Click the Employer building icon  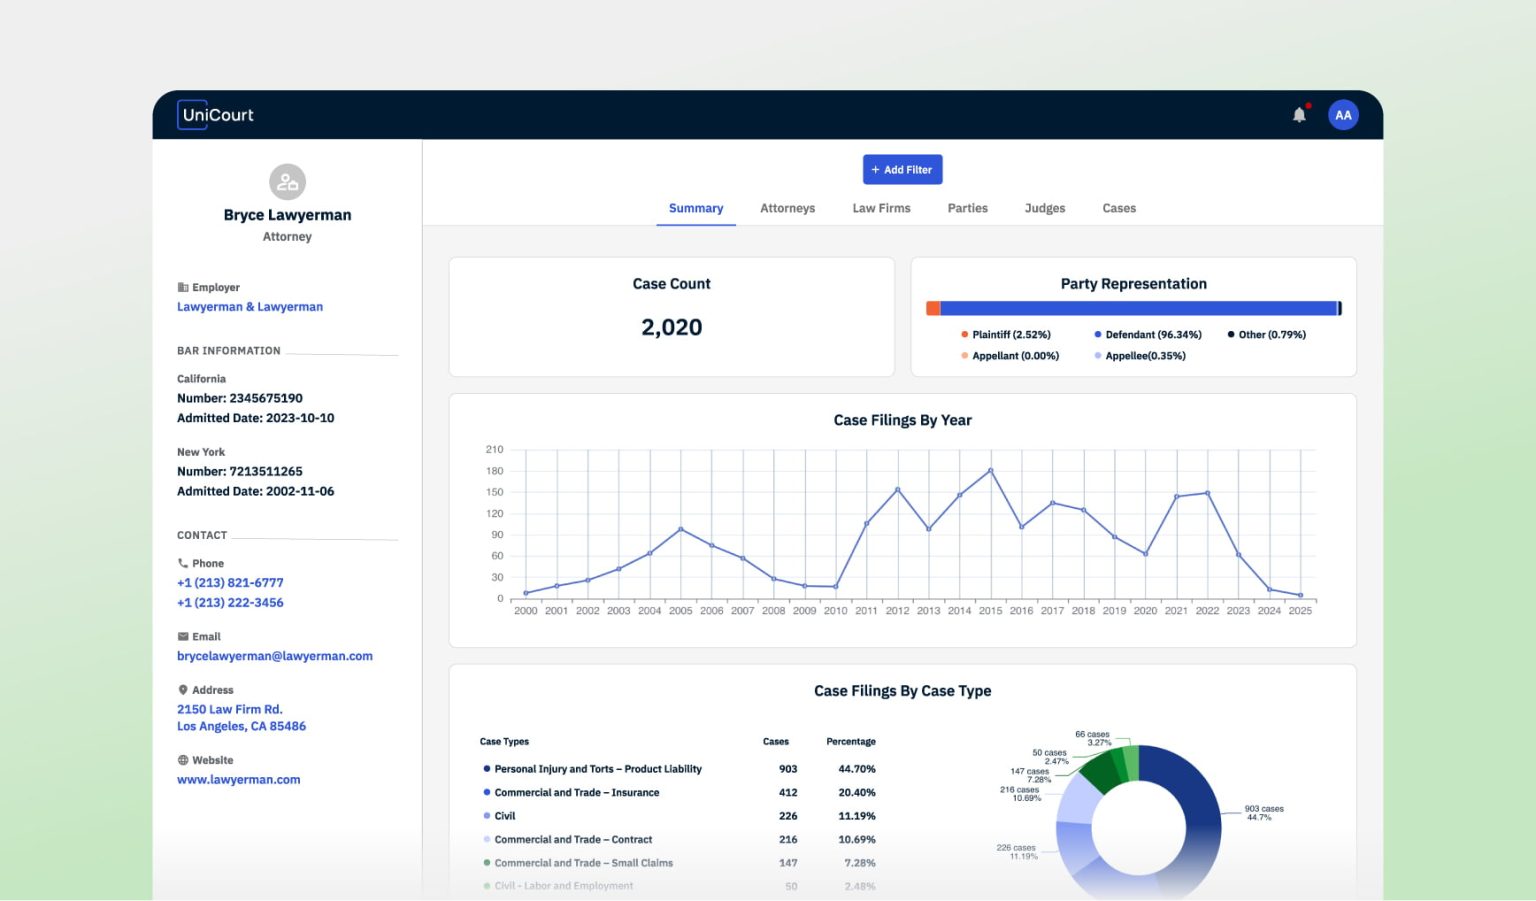(182, 287)
